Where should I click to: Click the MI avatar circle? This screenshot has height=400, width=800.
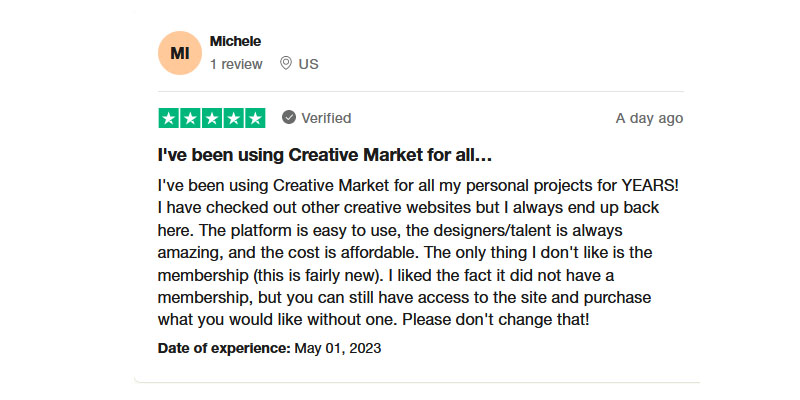pyautogui.click(x=180, y=53)
